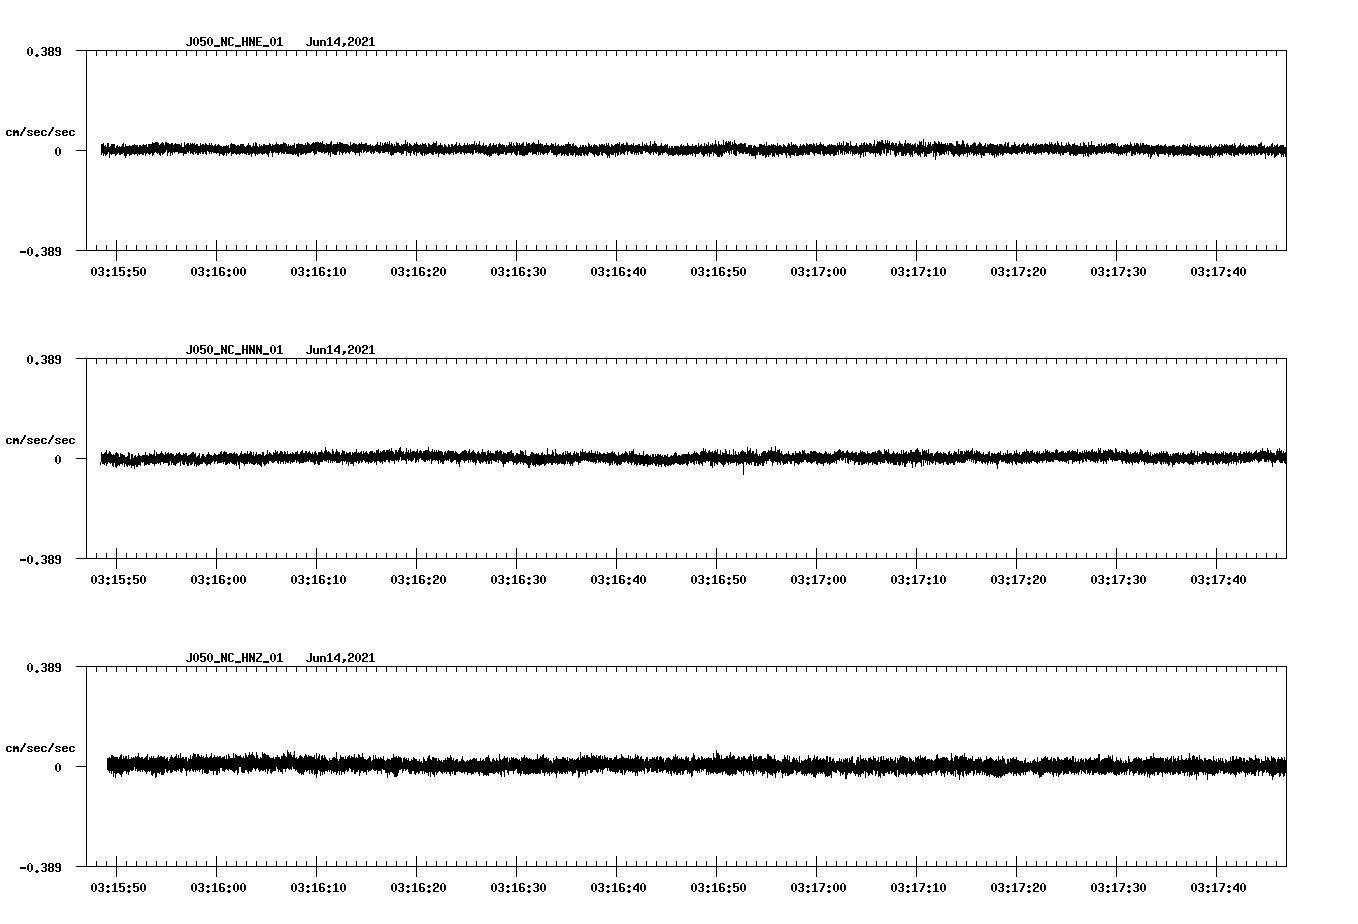Click cm/sec/sec unit label on HNE plot

pyautogui.click(x=41, y=132)
